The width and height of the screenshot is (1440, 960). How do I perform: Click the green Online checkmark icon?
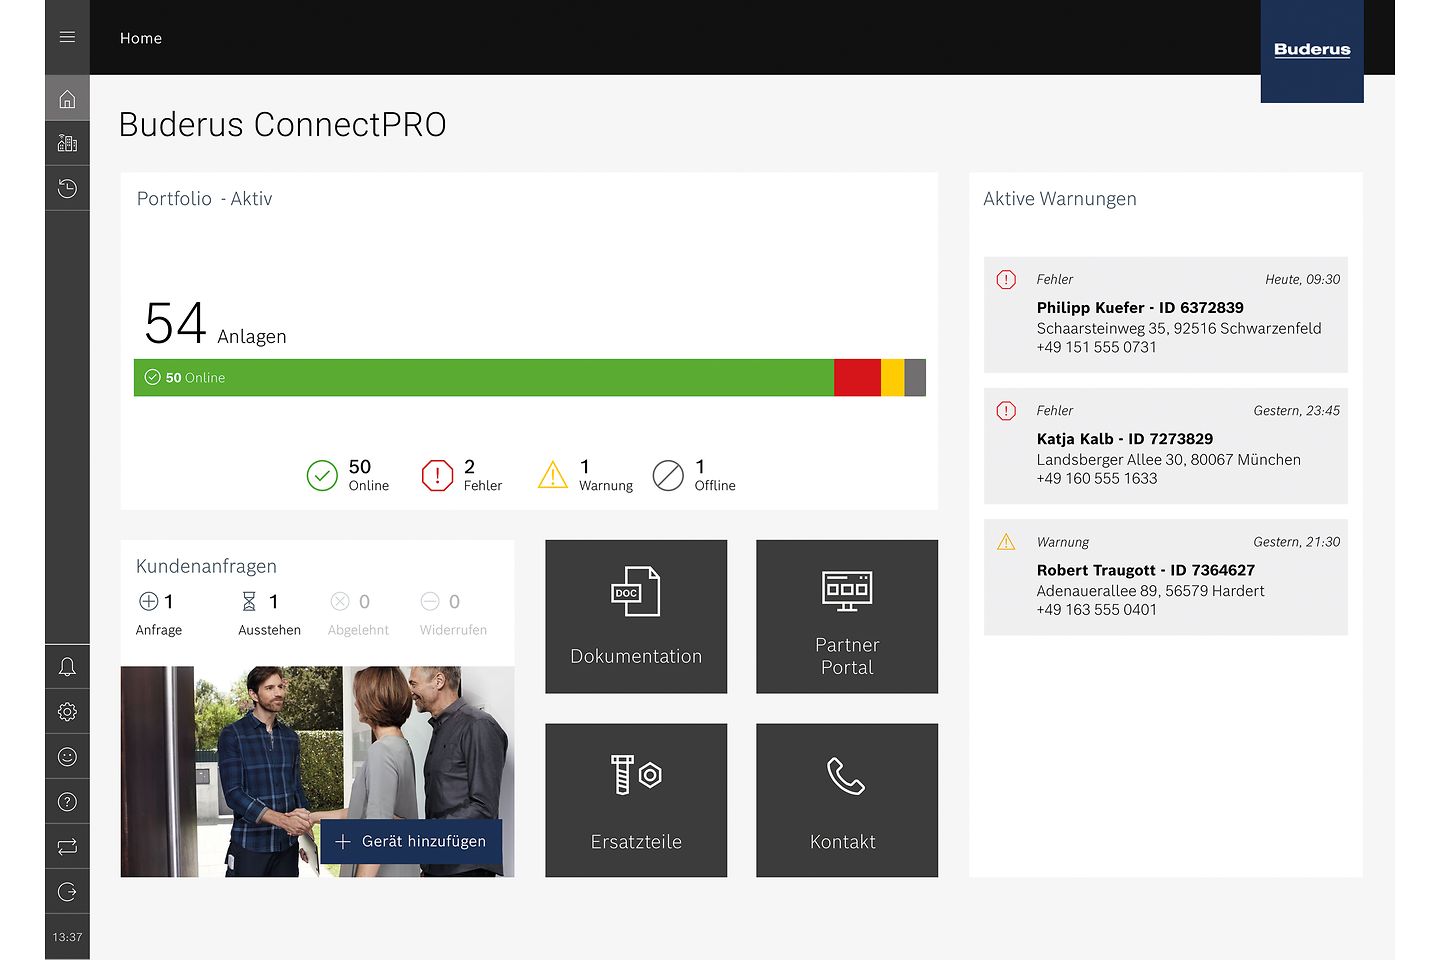pyautogui.click(x=322, y=476)
